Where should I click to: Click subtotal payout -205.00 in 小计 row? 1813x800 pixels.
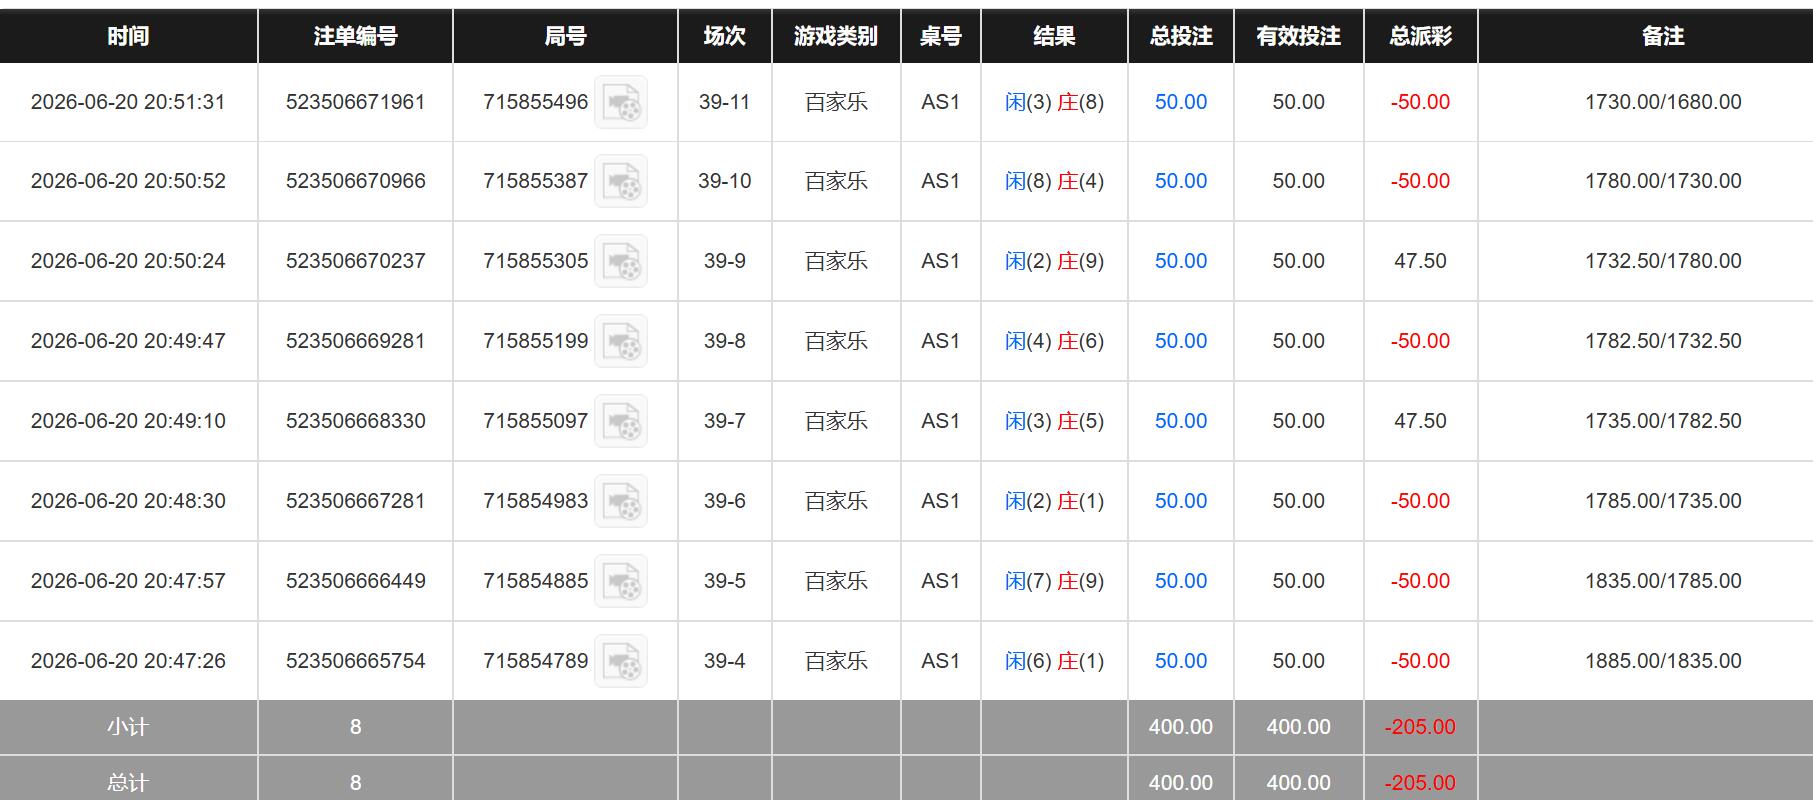tap(1420, 727)
